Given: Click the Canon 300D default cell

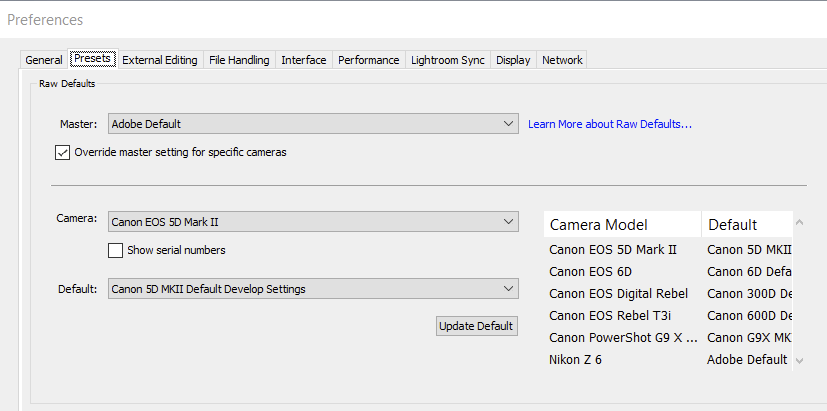Looking at the screenshot, I should tap(749, 293).
